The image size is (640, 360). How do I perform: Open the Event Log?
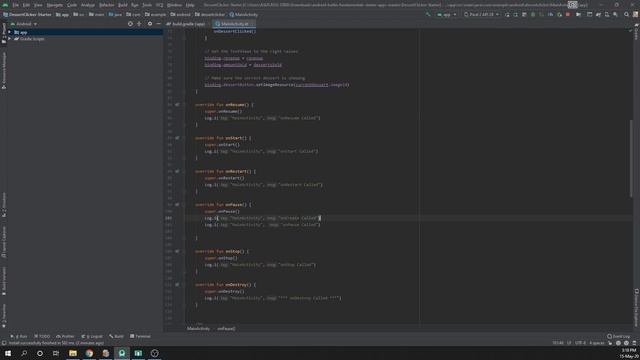pos(618,336)
